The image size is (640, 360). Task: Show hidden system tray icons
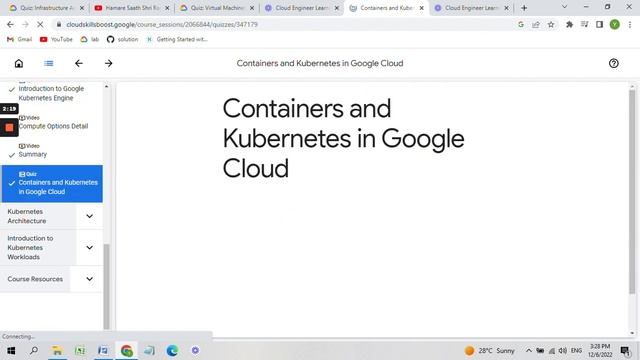coord(529,351)
